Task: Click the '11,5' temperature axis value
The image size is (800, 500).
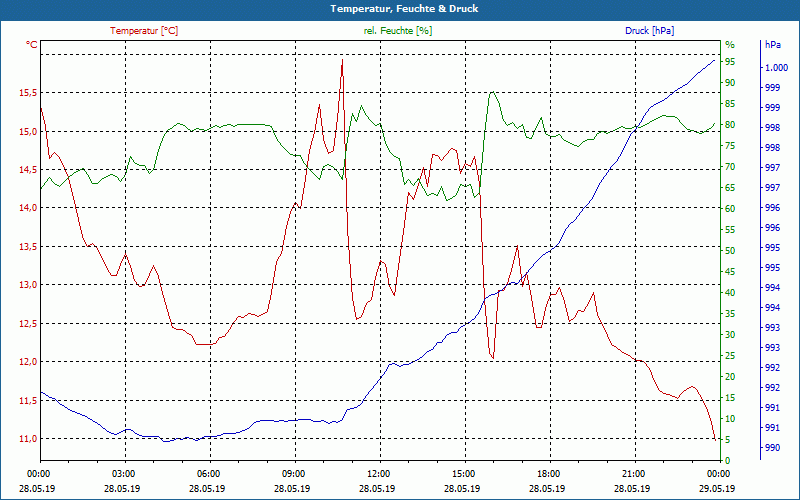Action: (28, 401)
